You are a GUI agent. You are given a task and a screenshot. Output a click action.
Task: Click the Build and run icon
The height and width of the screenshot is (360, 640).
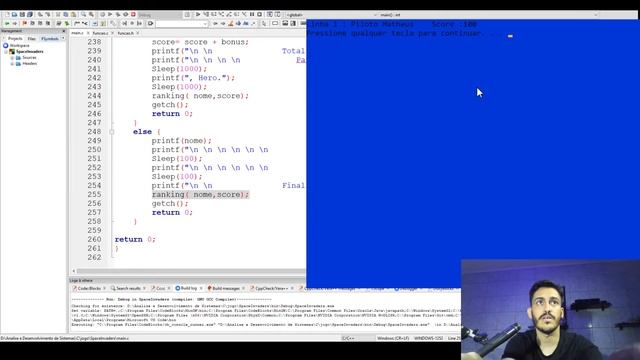[x=118, y=14]
